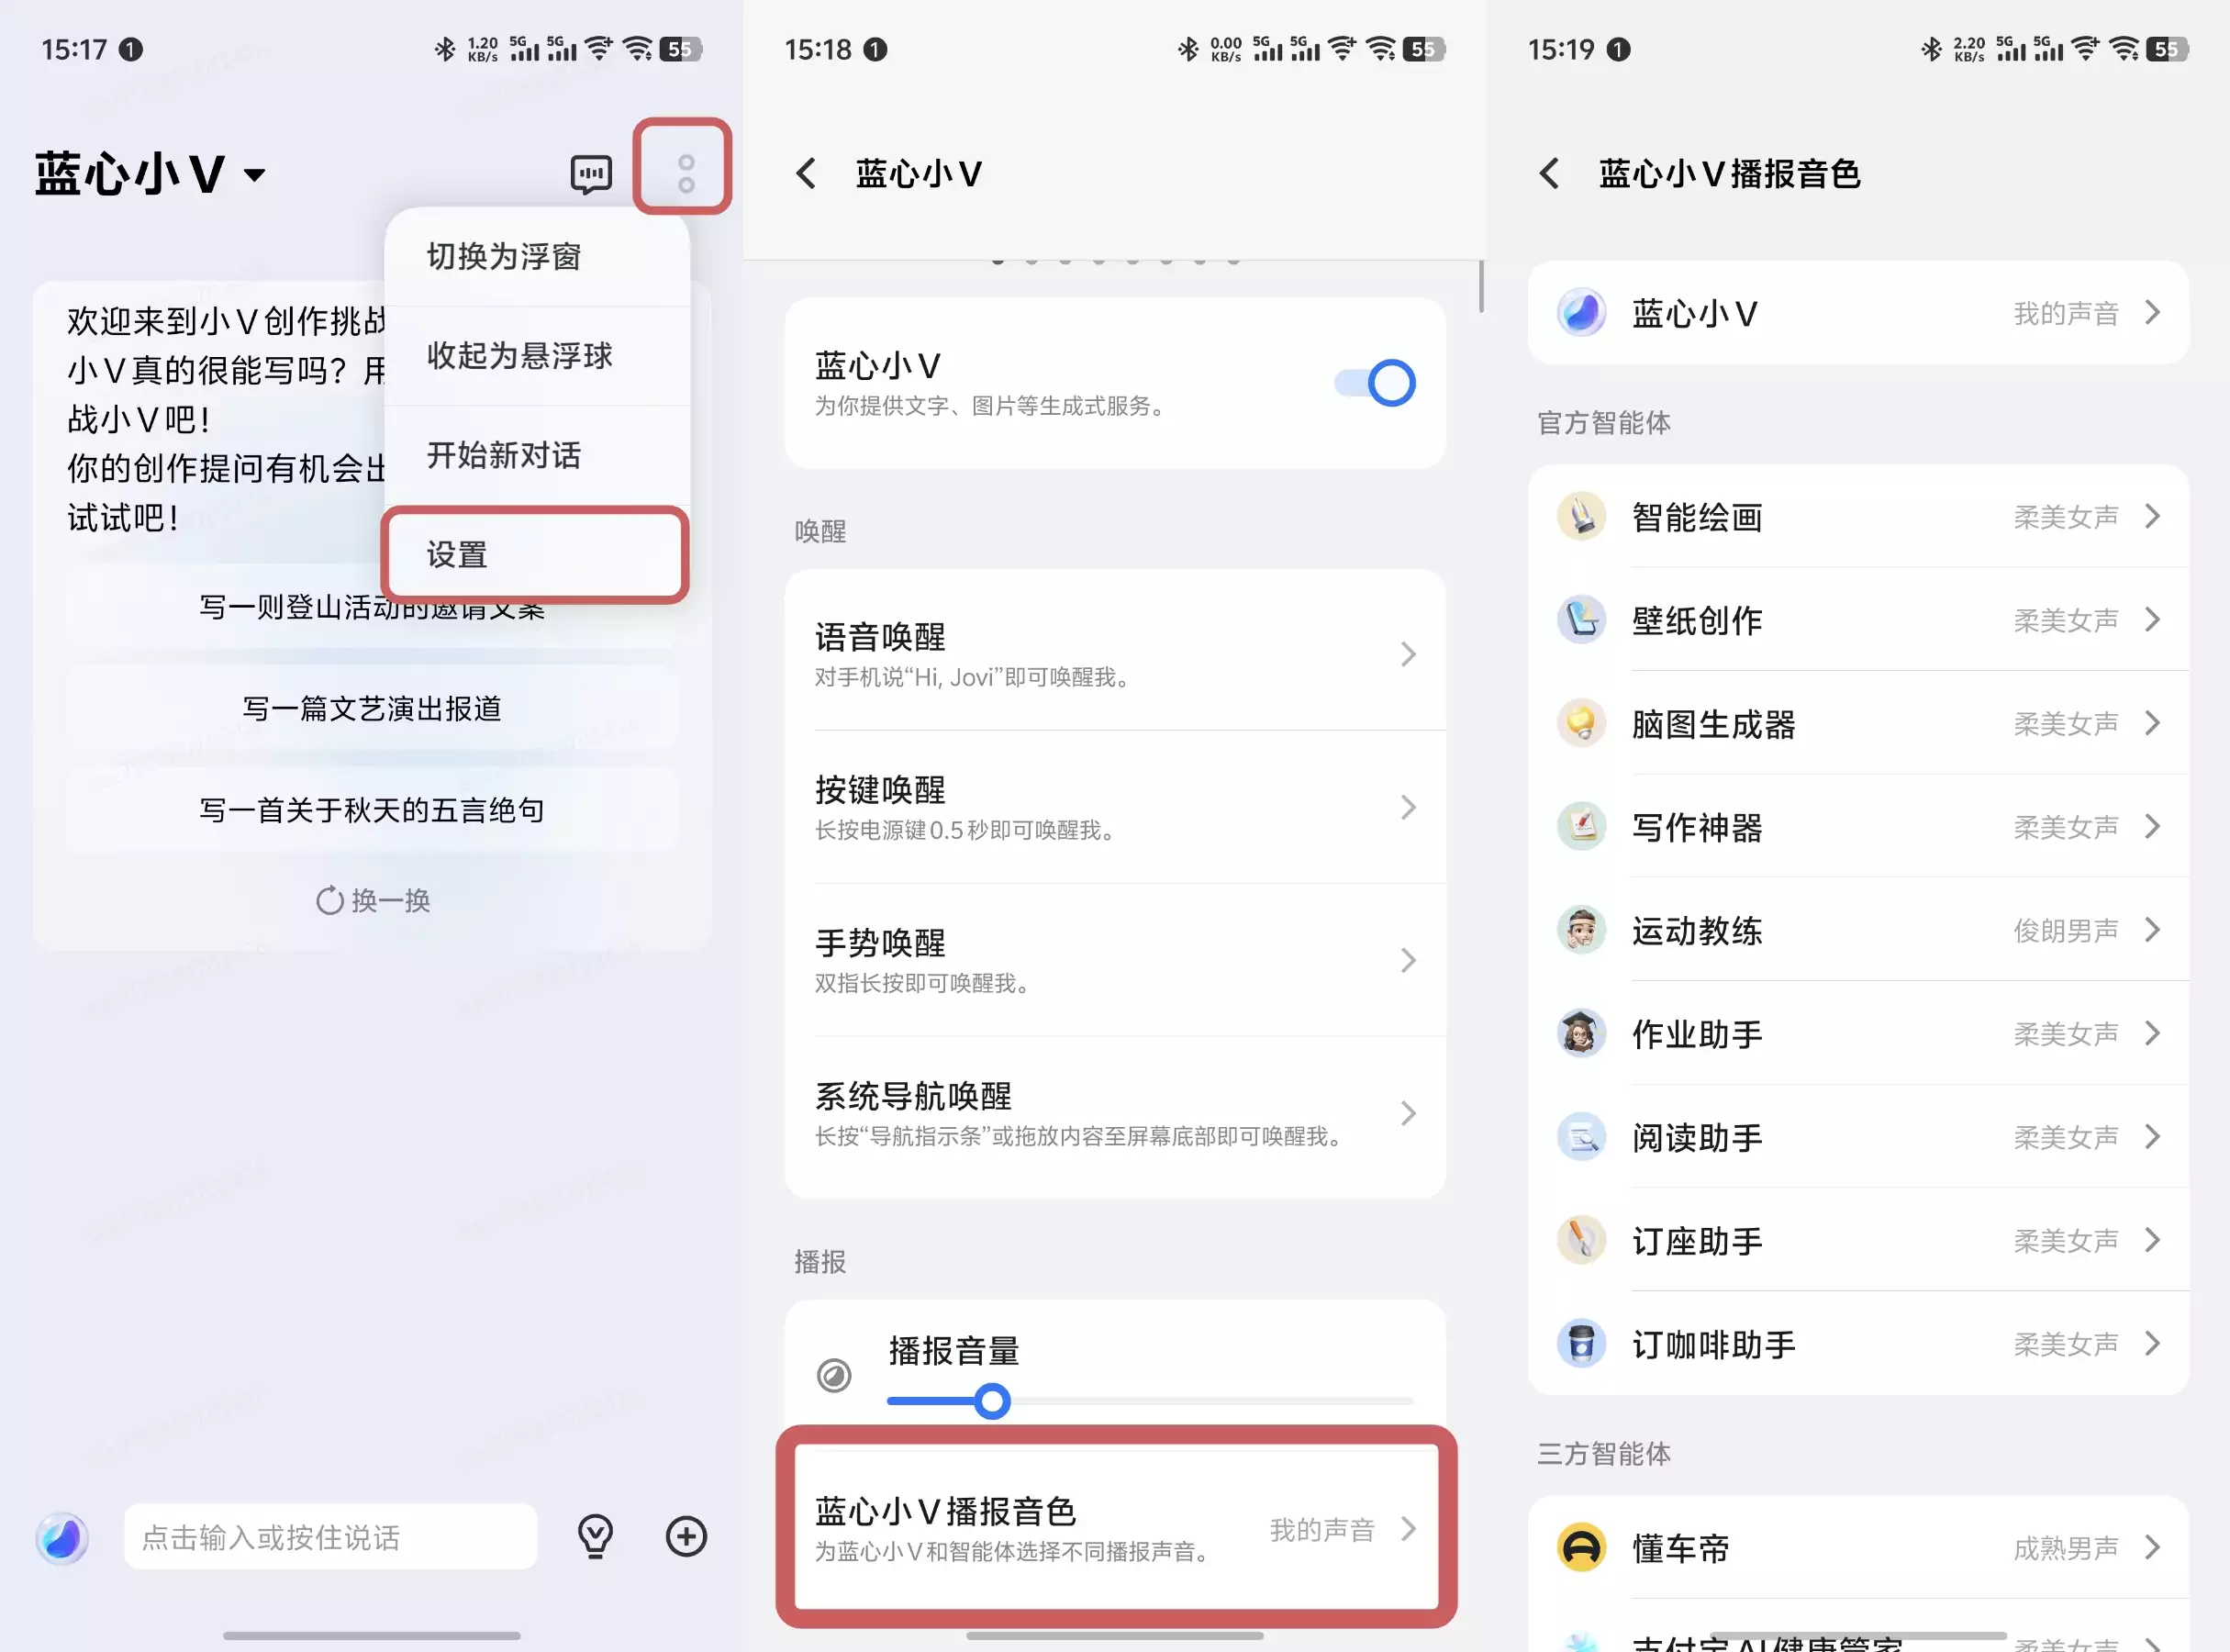This screenshot has width=2230, height=1652.
Task: Tap the 蓝心小V avatar icon in voice list
Action: [1581, 313]
